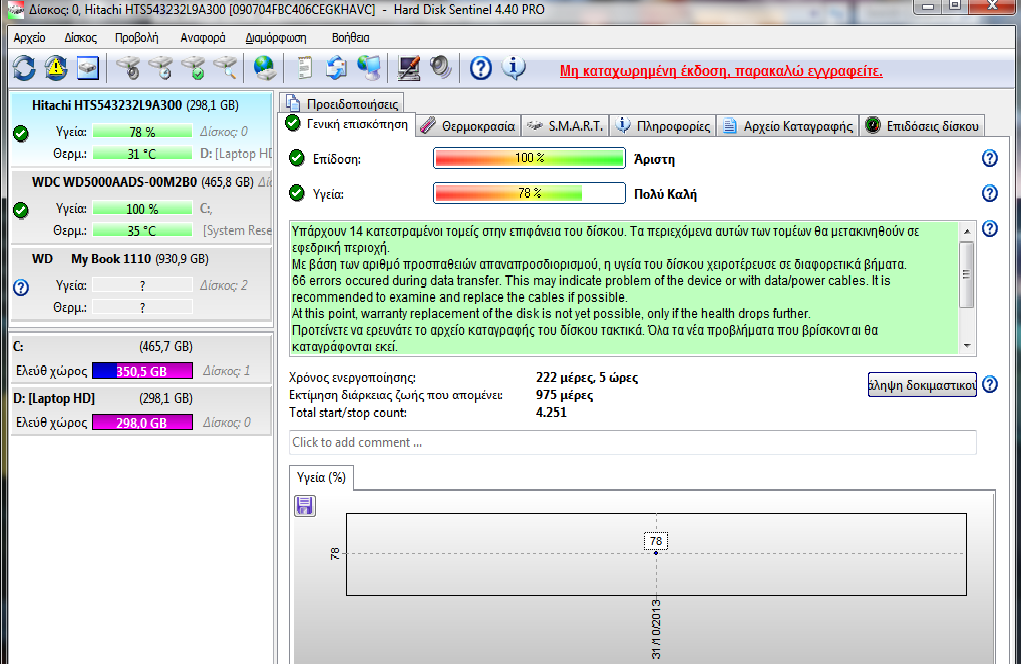Click the status text scrollbar up arrow
The height and width of the screenshot is (664, 1021).
[x=967, y=231]
